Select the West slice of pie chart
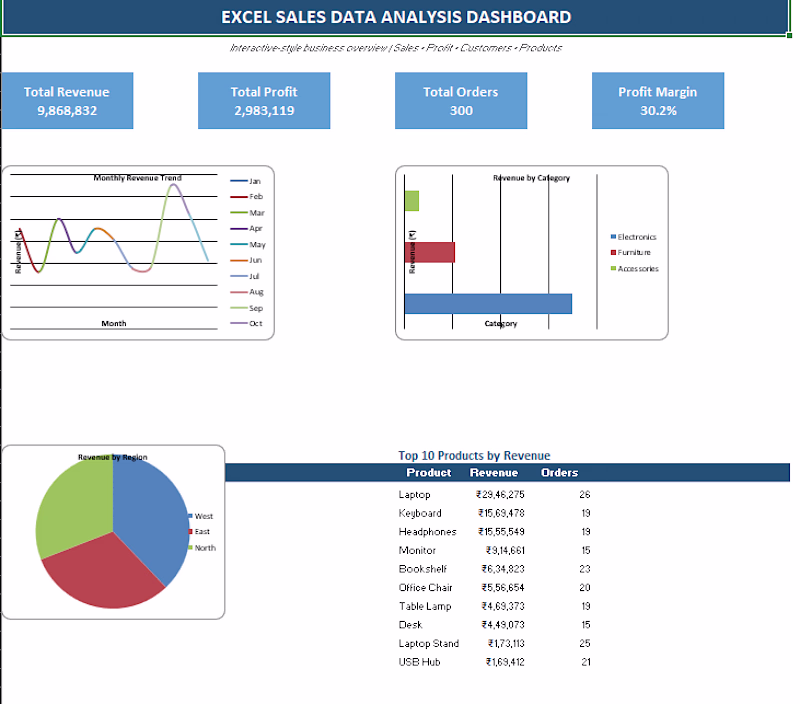800x704 pixels. click(153, 515)
